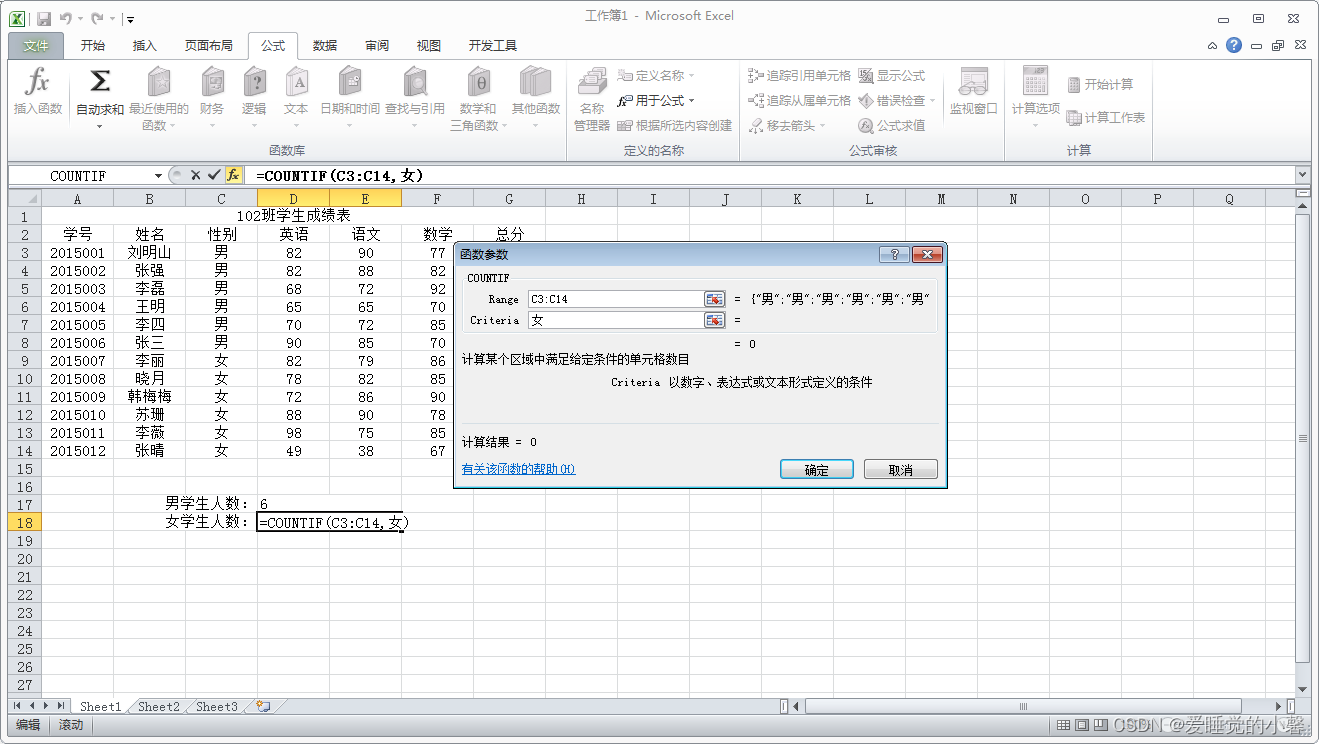Click the insert new worksheet tab icon
The width and height of the screenshot is (1319, 744).
[x=263, y=706]
